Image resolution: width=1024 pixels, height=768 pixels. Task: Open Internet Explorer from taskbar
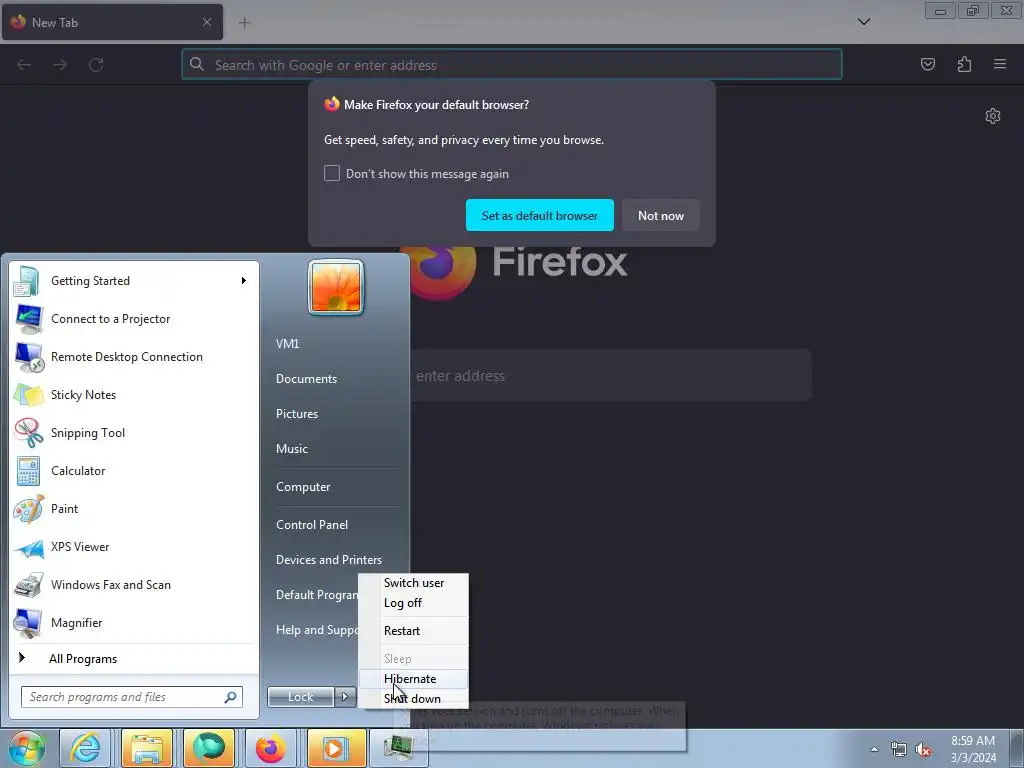point(86,748)
